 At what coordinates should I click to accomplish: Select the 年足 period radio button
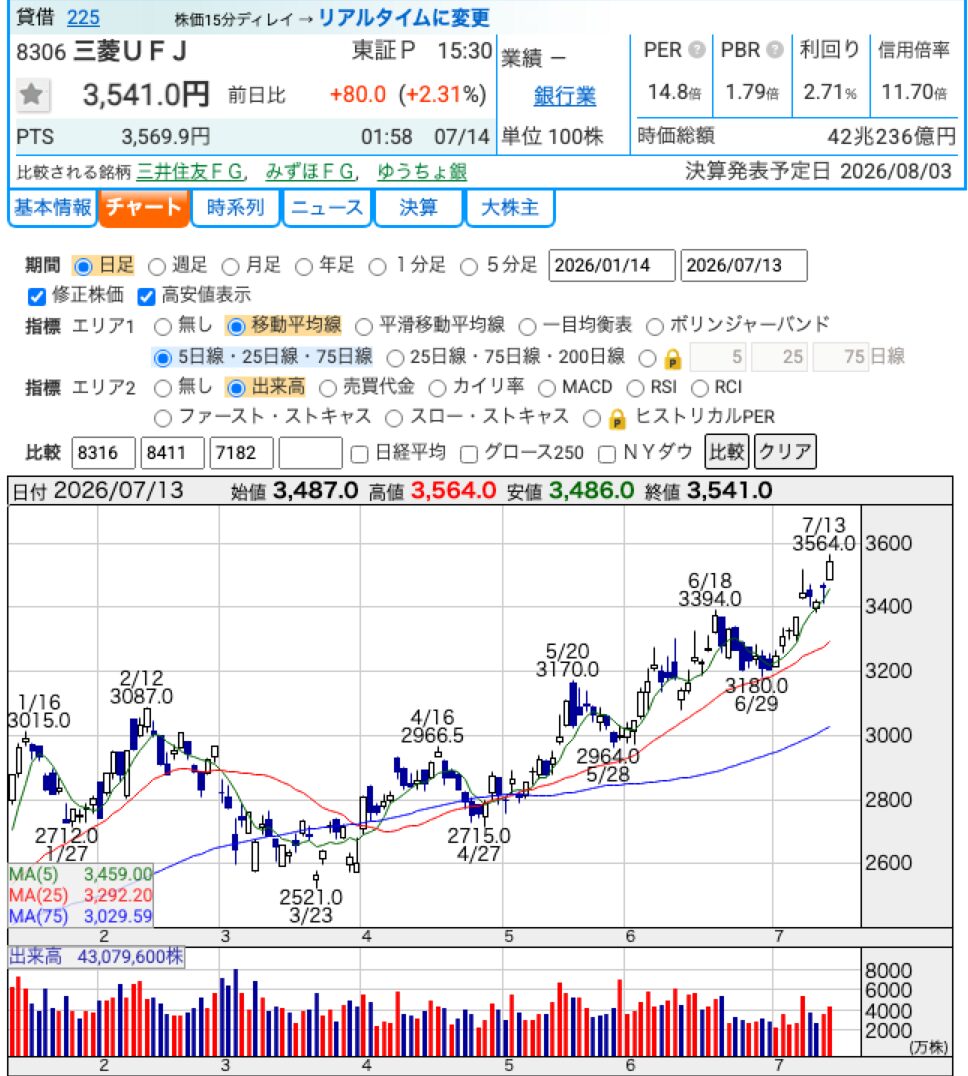point(303,266)
